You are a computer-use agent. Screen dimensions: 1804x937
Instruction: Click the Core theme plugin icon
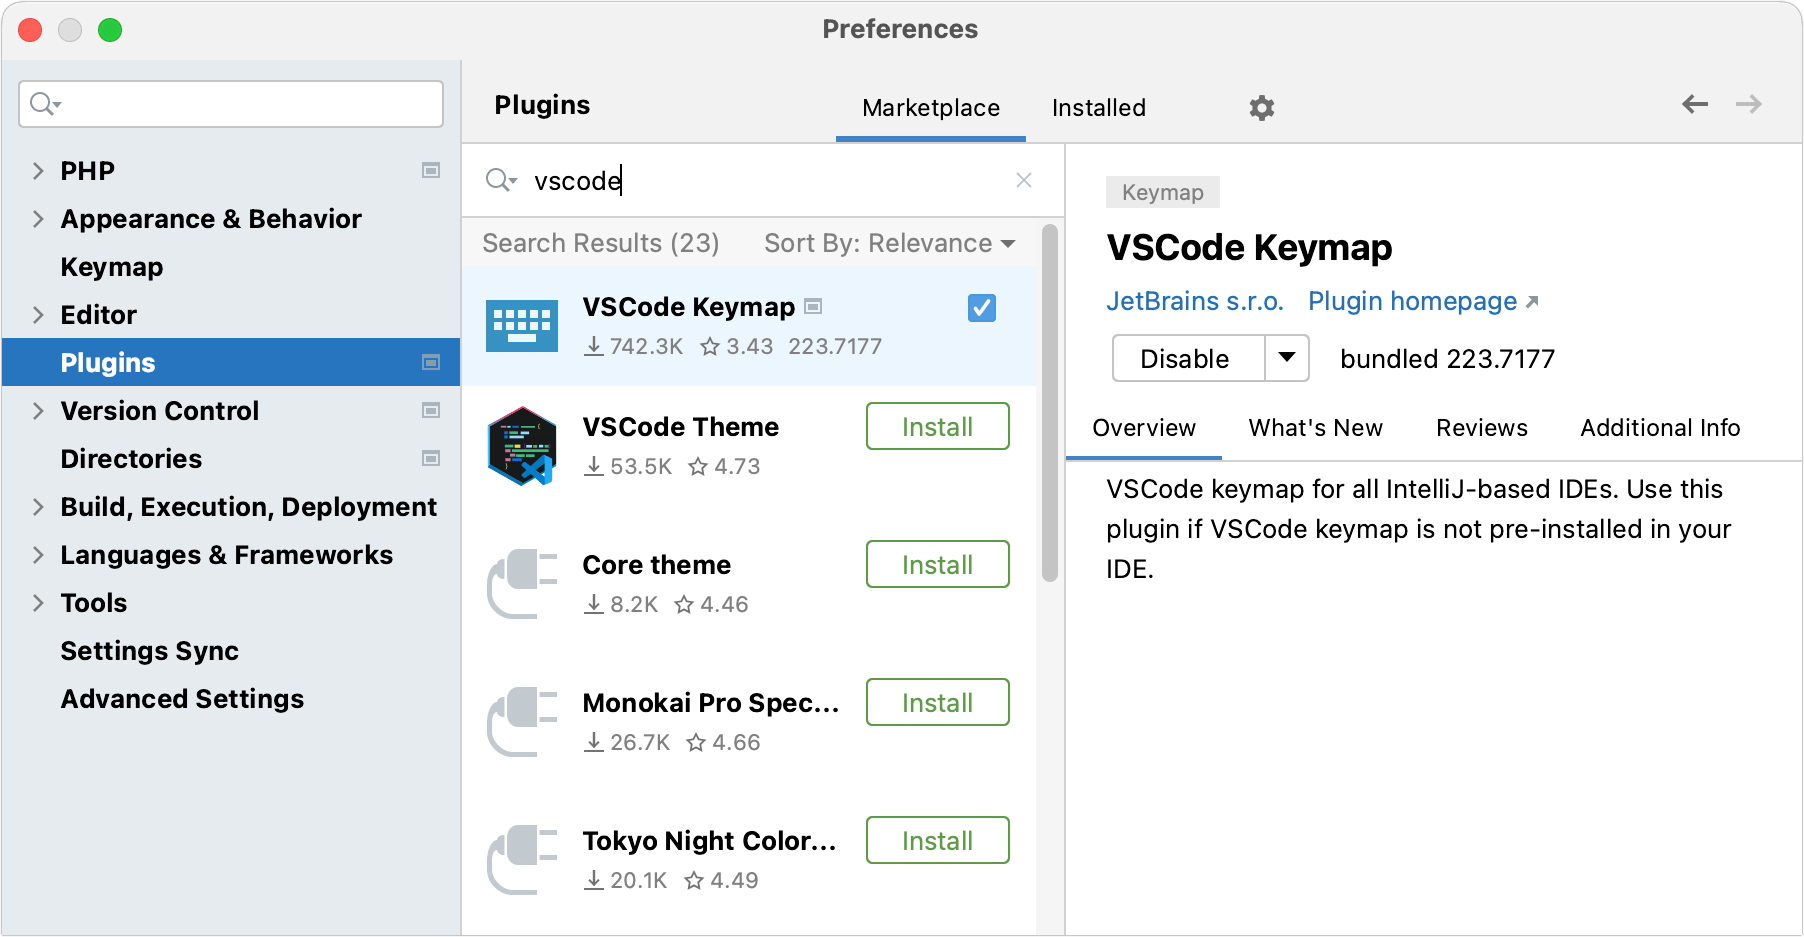pos(521,583)
